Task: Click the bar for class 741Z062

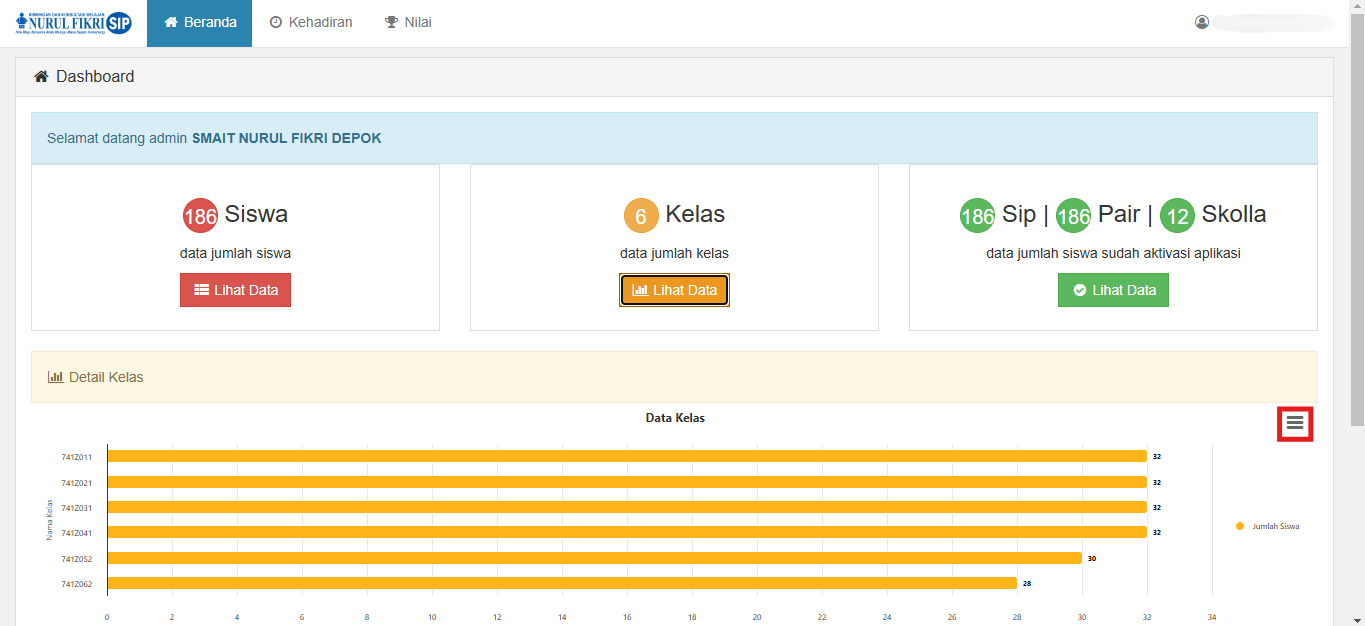Action: tap(561, 583)
